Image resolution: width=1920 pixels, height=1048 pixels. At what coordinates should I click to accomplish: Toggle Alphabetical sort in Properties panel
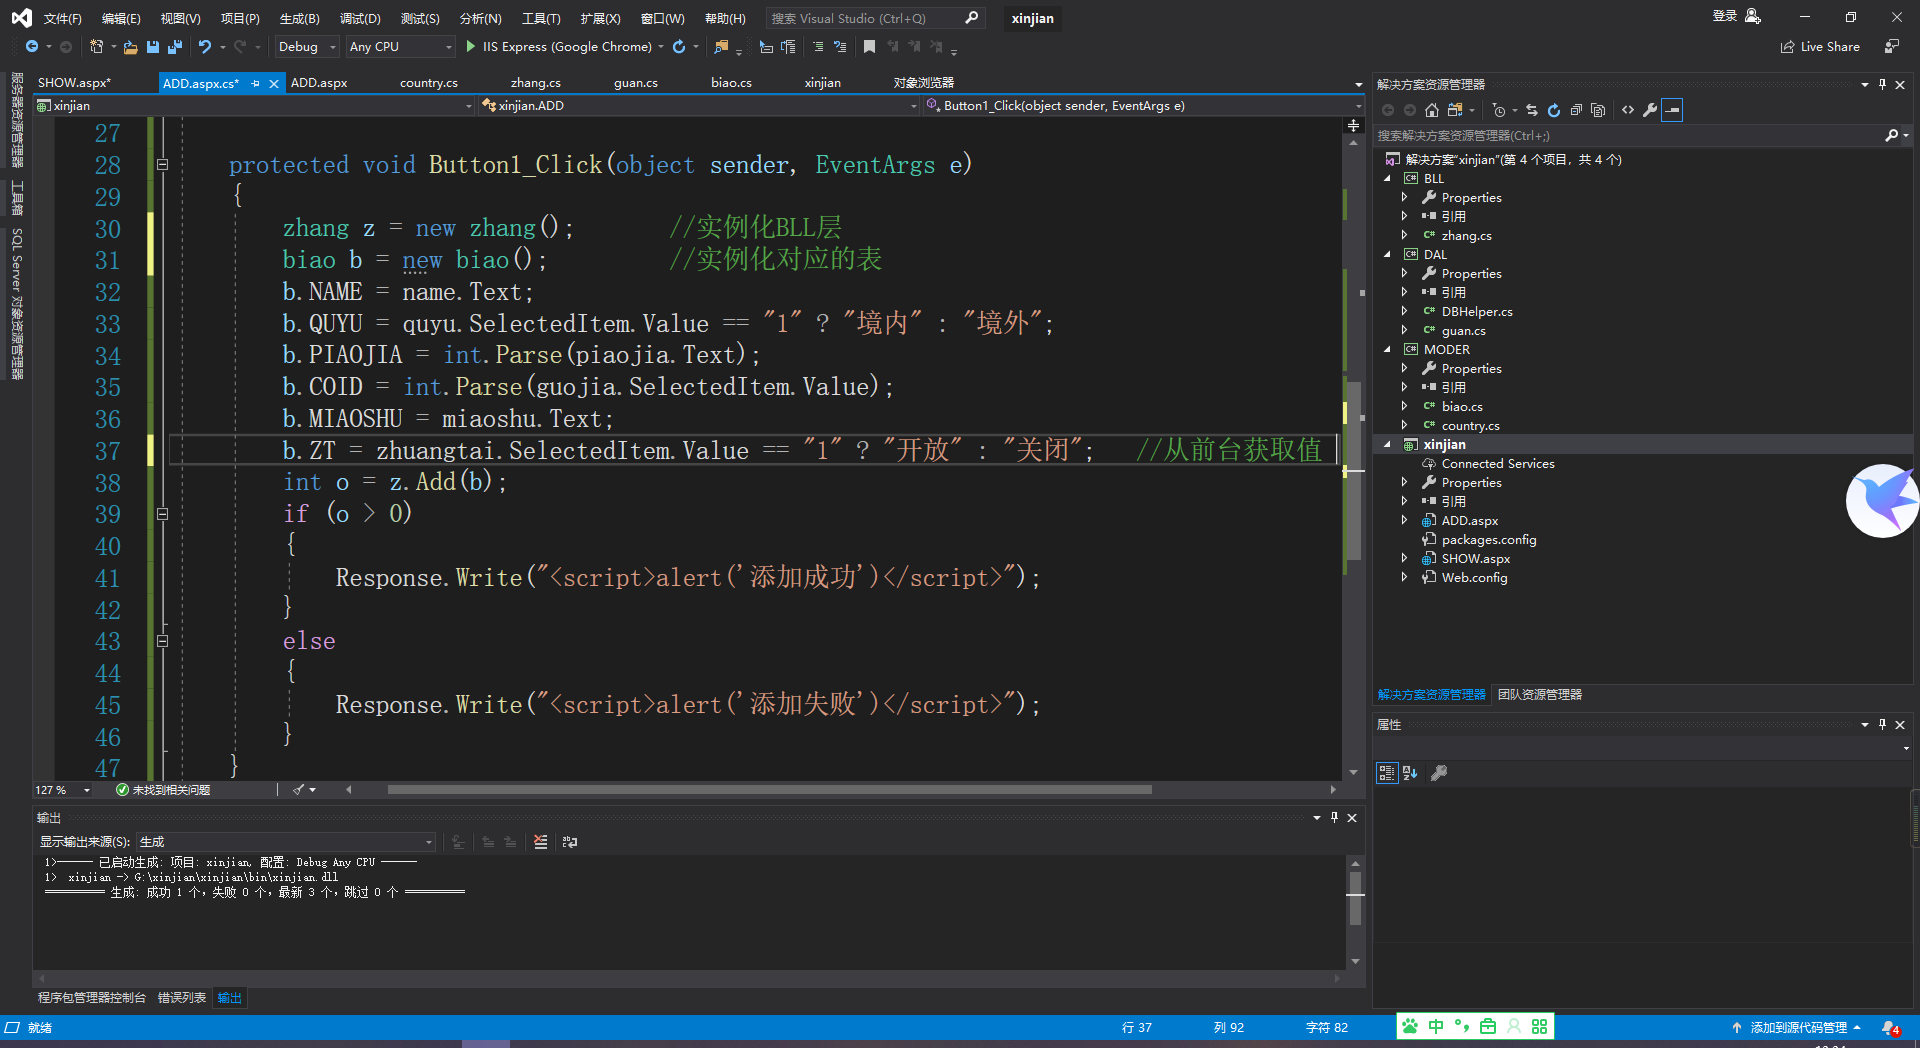pyautogui.click(x=1410, y=773)
